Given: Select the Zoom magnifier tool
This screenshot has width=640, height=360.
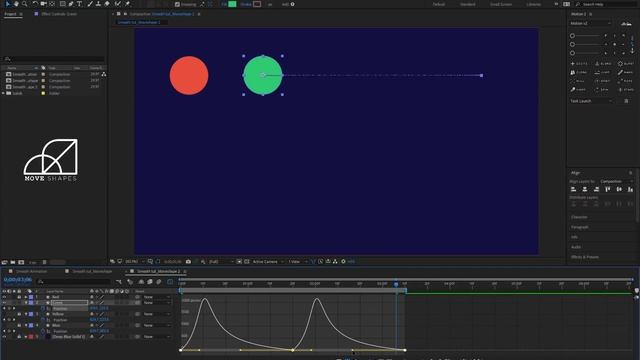Looking at the screenshot, I should [24, 4].
